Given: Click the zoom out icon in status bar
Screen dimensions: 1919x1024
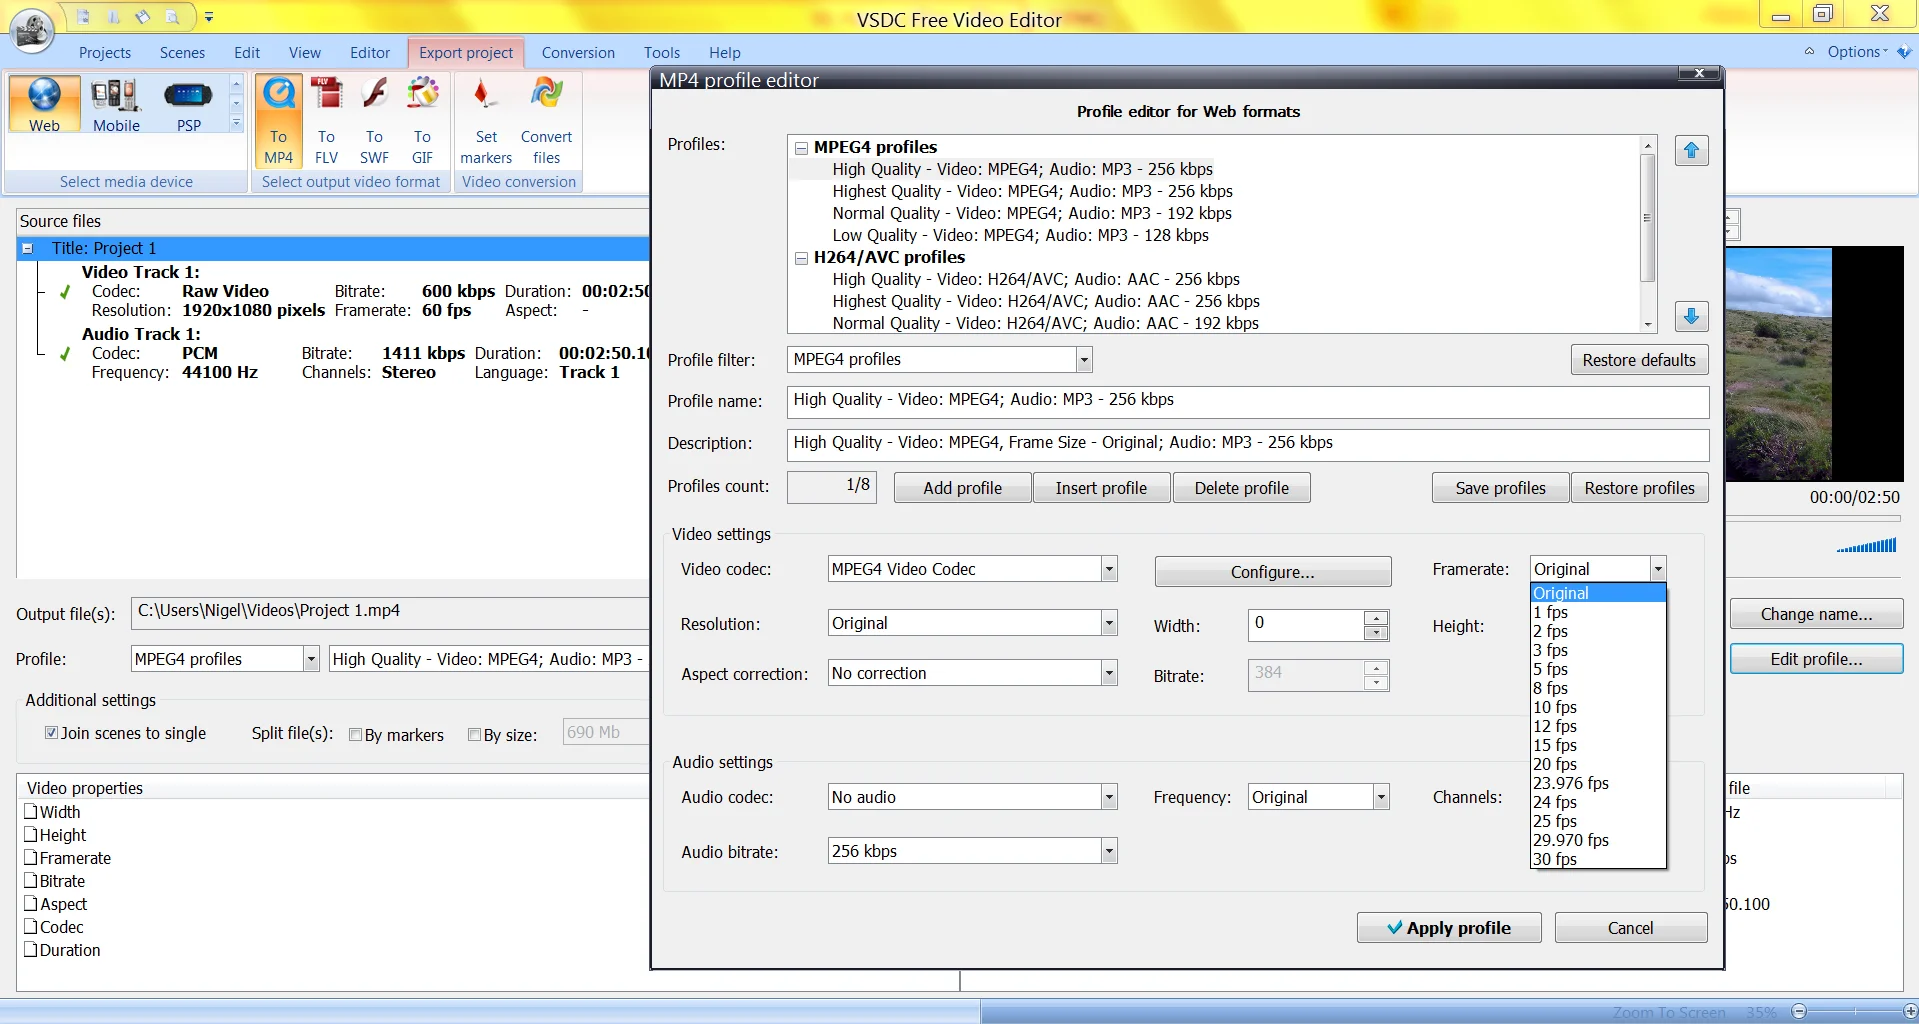Looking at the screenshot, I should point(1799,1011).
